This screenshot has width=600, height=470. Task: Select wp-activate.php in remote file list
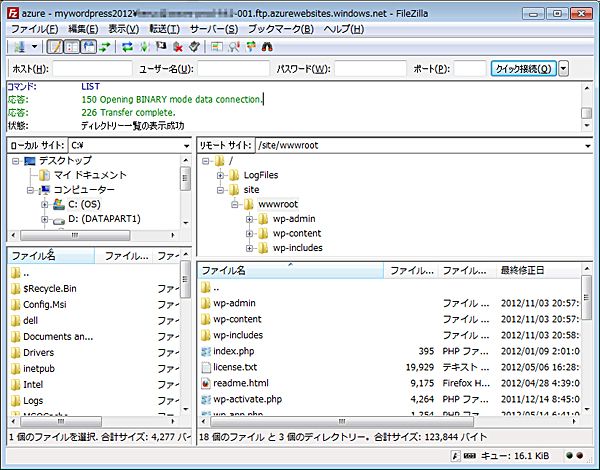click(x=390, y=400)
